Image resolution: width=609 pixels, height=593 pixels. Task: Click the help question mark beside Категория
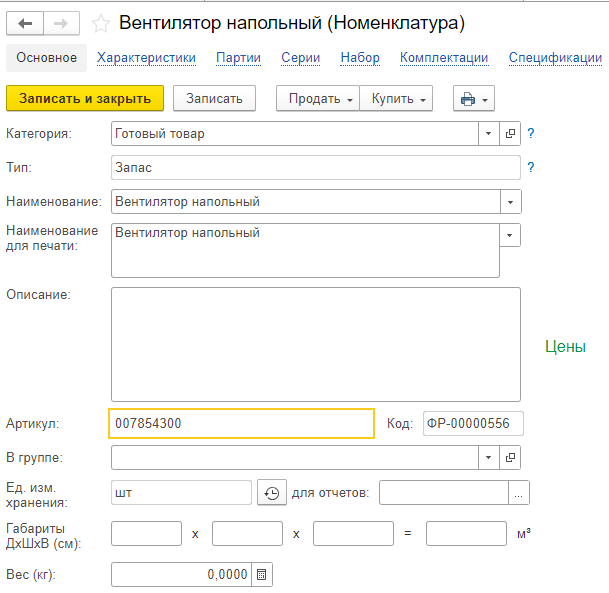pos(531,133)
